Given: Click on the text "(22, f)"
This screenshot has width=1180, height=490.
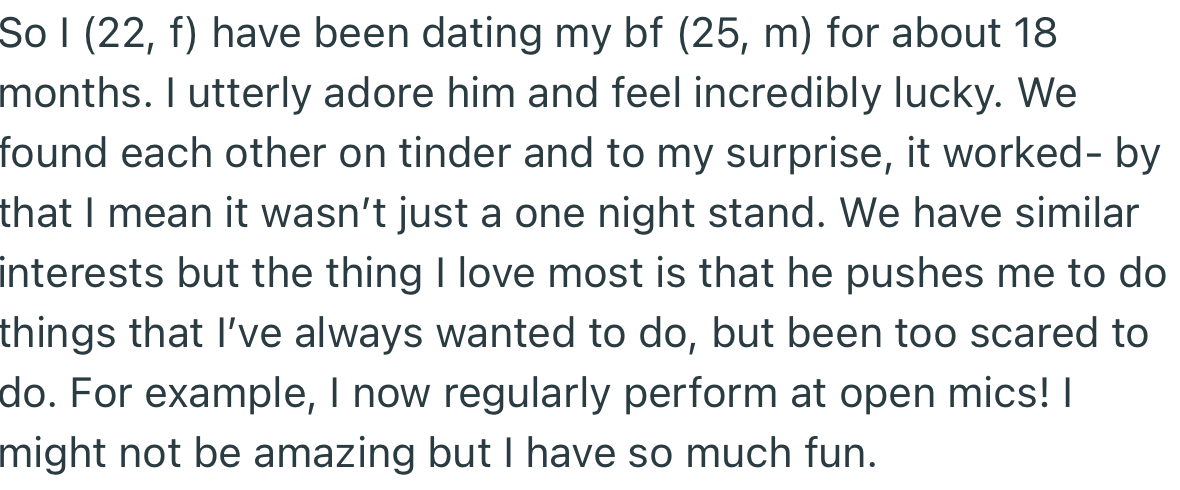Looking at the screenshot, I should click(142, 36).
